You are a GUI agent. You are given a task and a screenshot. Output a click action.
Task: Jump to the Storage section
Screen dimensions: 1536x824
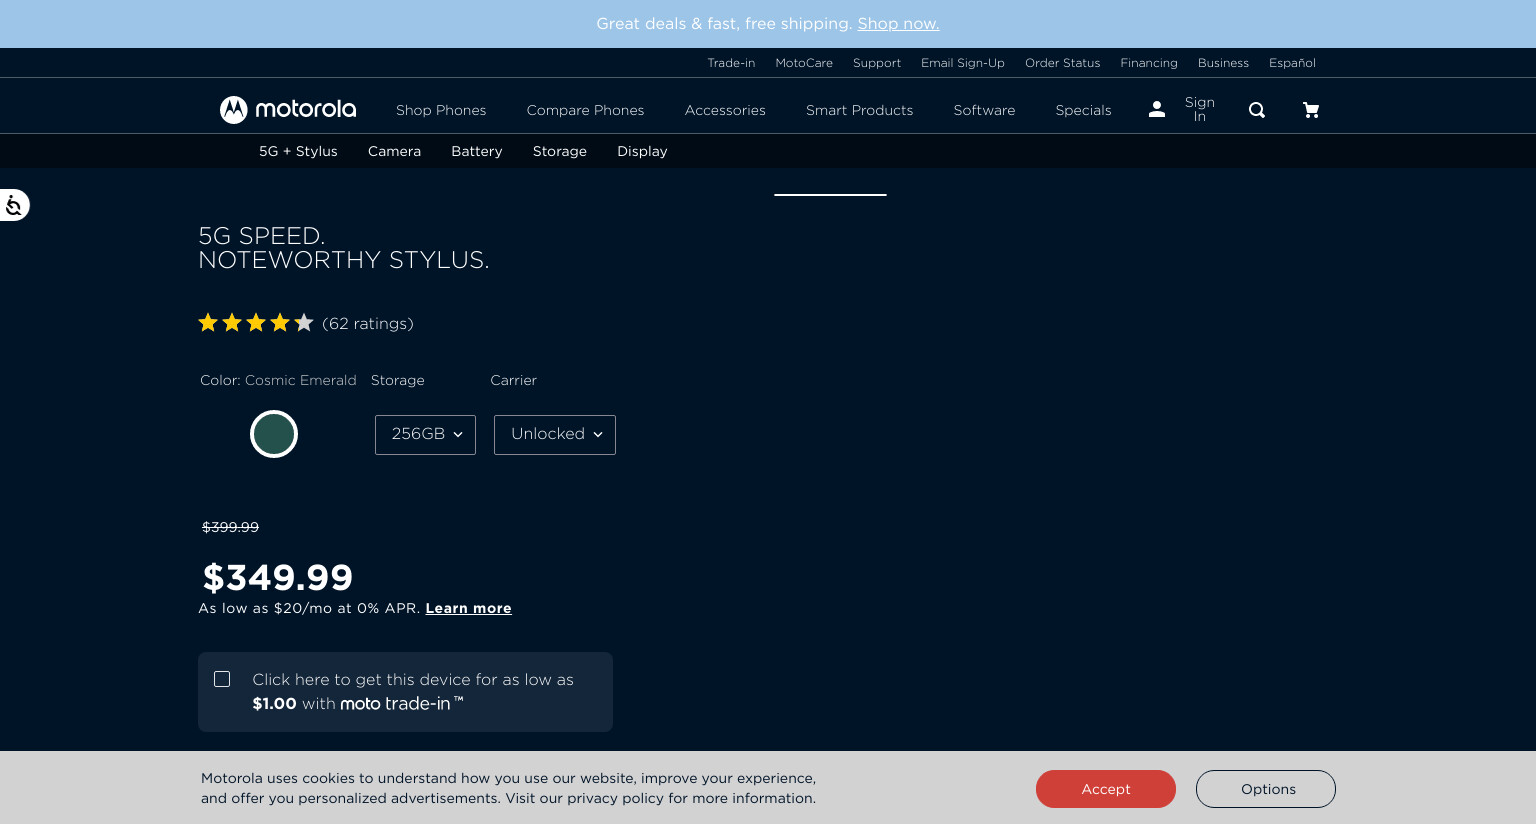559,151
